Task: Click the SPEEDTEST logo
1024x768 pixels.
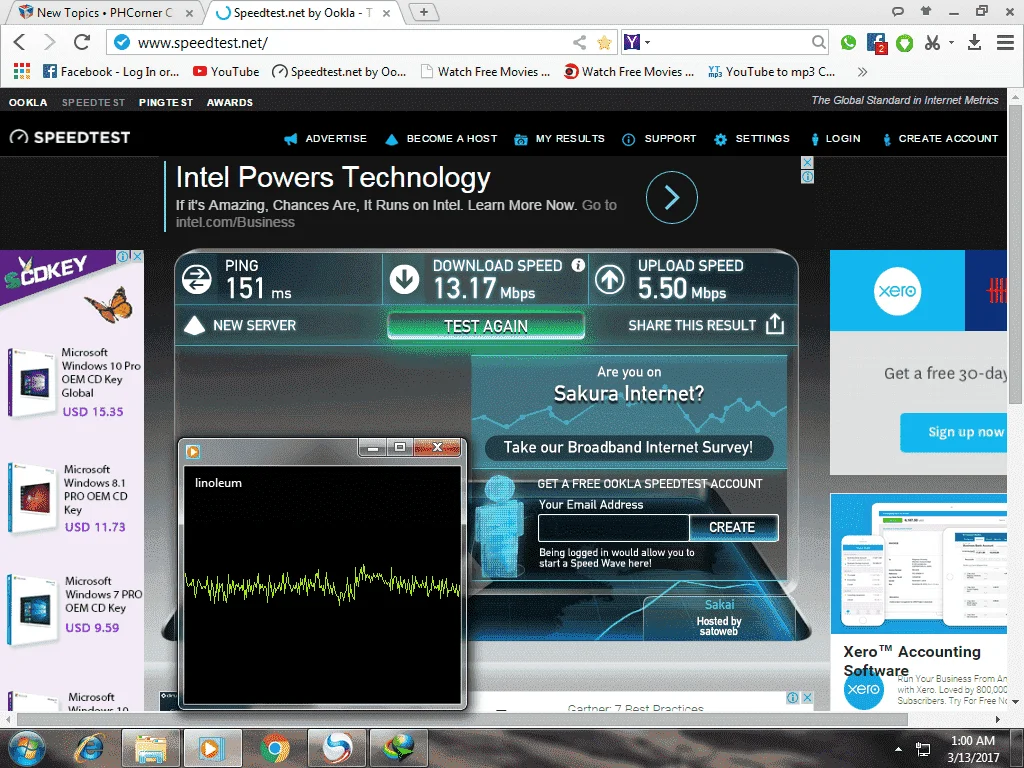Action: click(x=70, y=137)
